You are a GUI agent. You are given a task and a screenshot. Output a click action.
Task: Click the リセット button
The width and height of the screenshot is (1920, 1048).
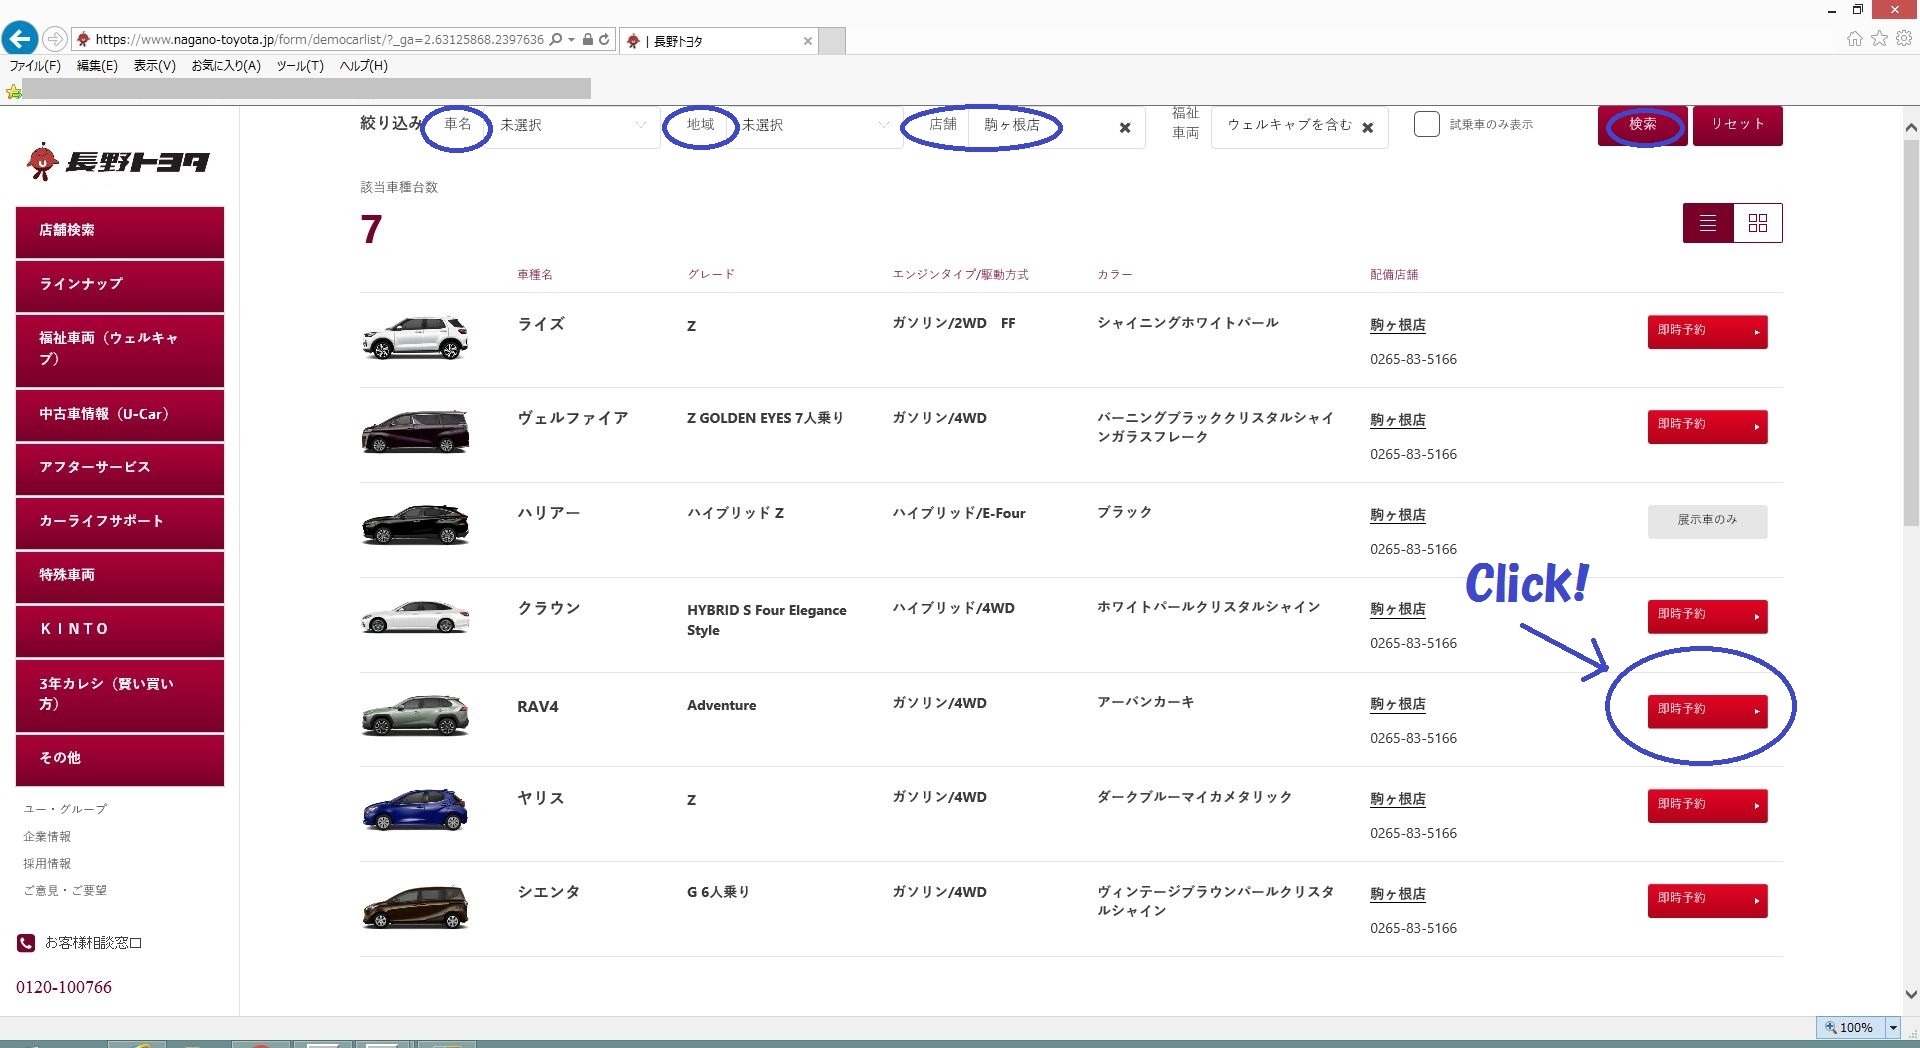click(x=1737, y=125)
